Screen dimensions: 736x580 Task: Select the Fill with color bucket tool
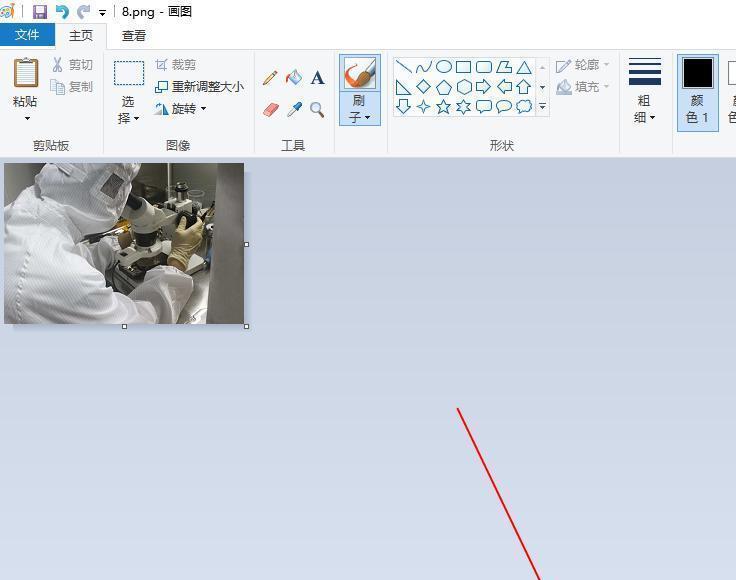[294, 77]
